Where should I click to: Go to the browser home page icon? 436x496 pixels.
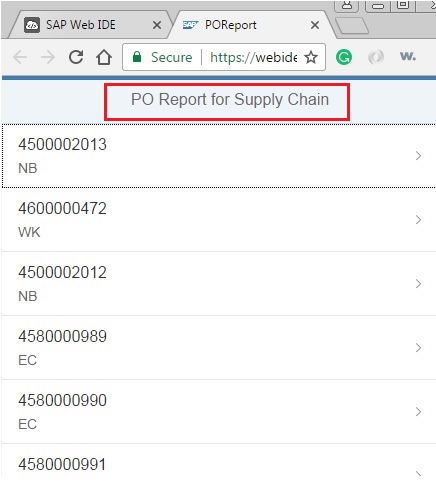pyautogui.click(x=104, y=57)
